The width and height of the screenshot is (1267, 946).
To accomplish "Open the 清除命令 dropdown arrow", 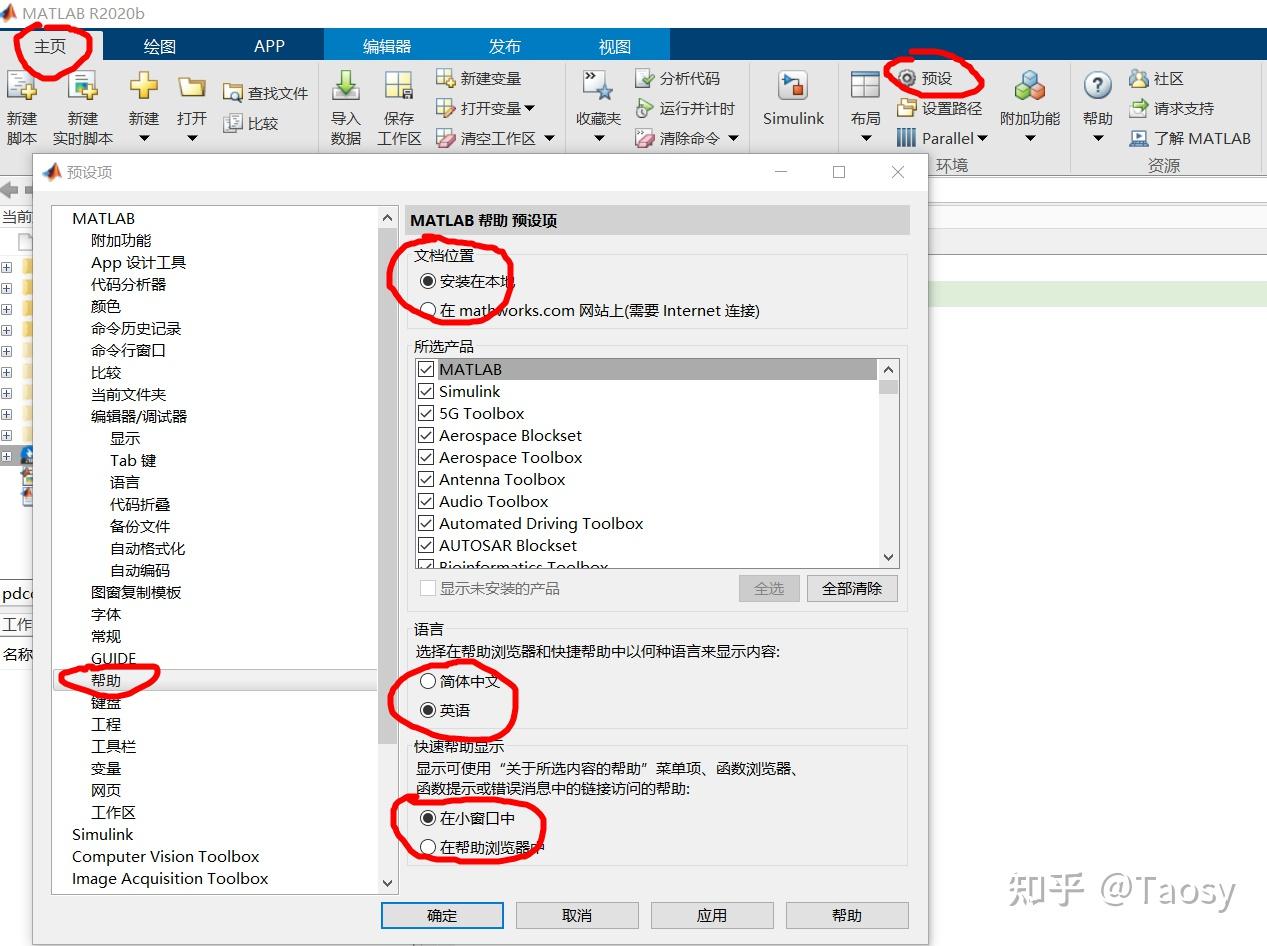I will point(732,139).
